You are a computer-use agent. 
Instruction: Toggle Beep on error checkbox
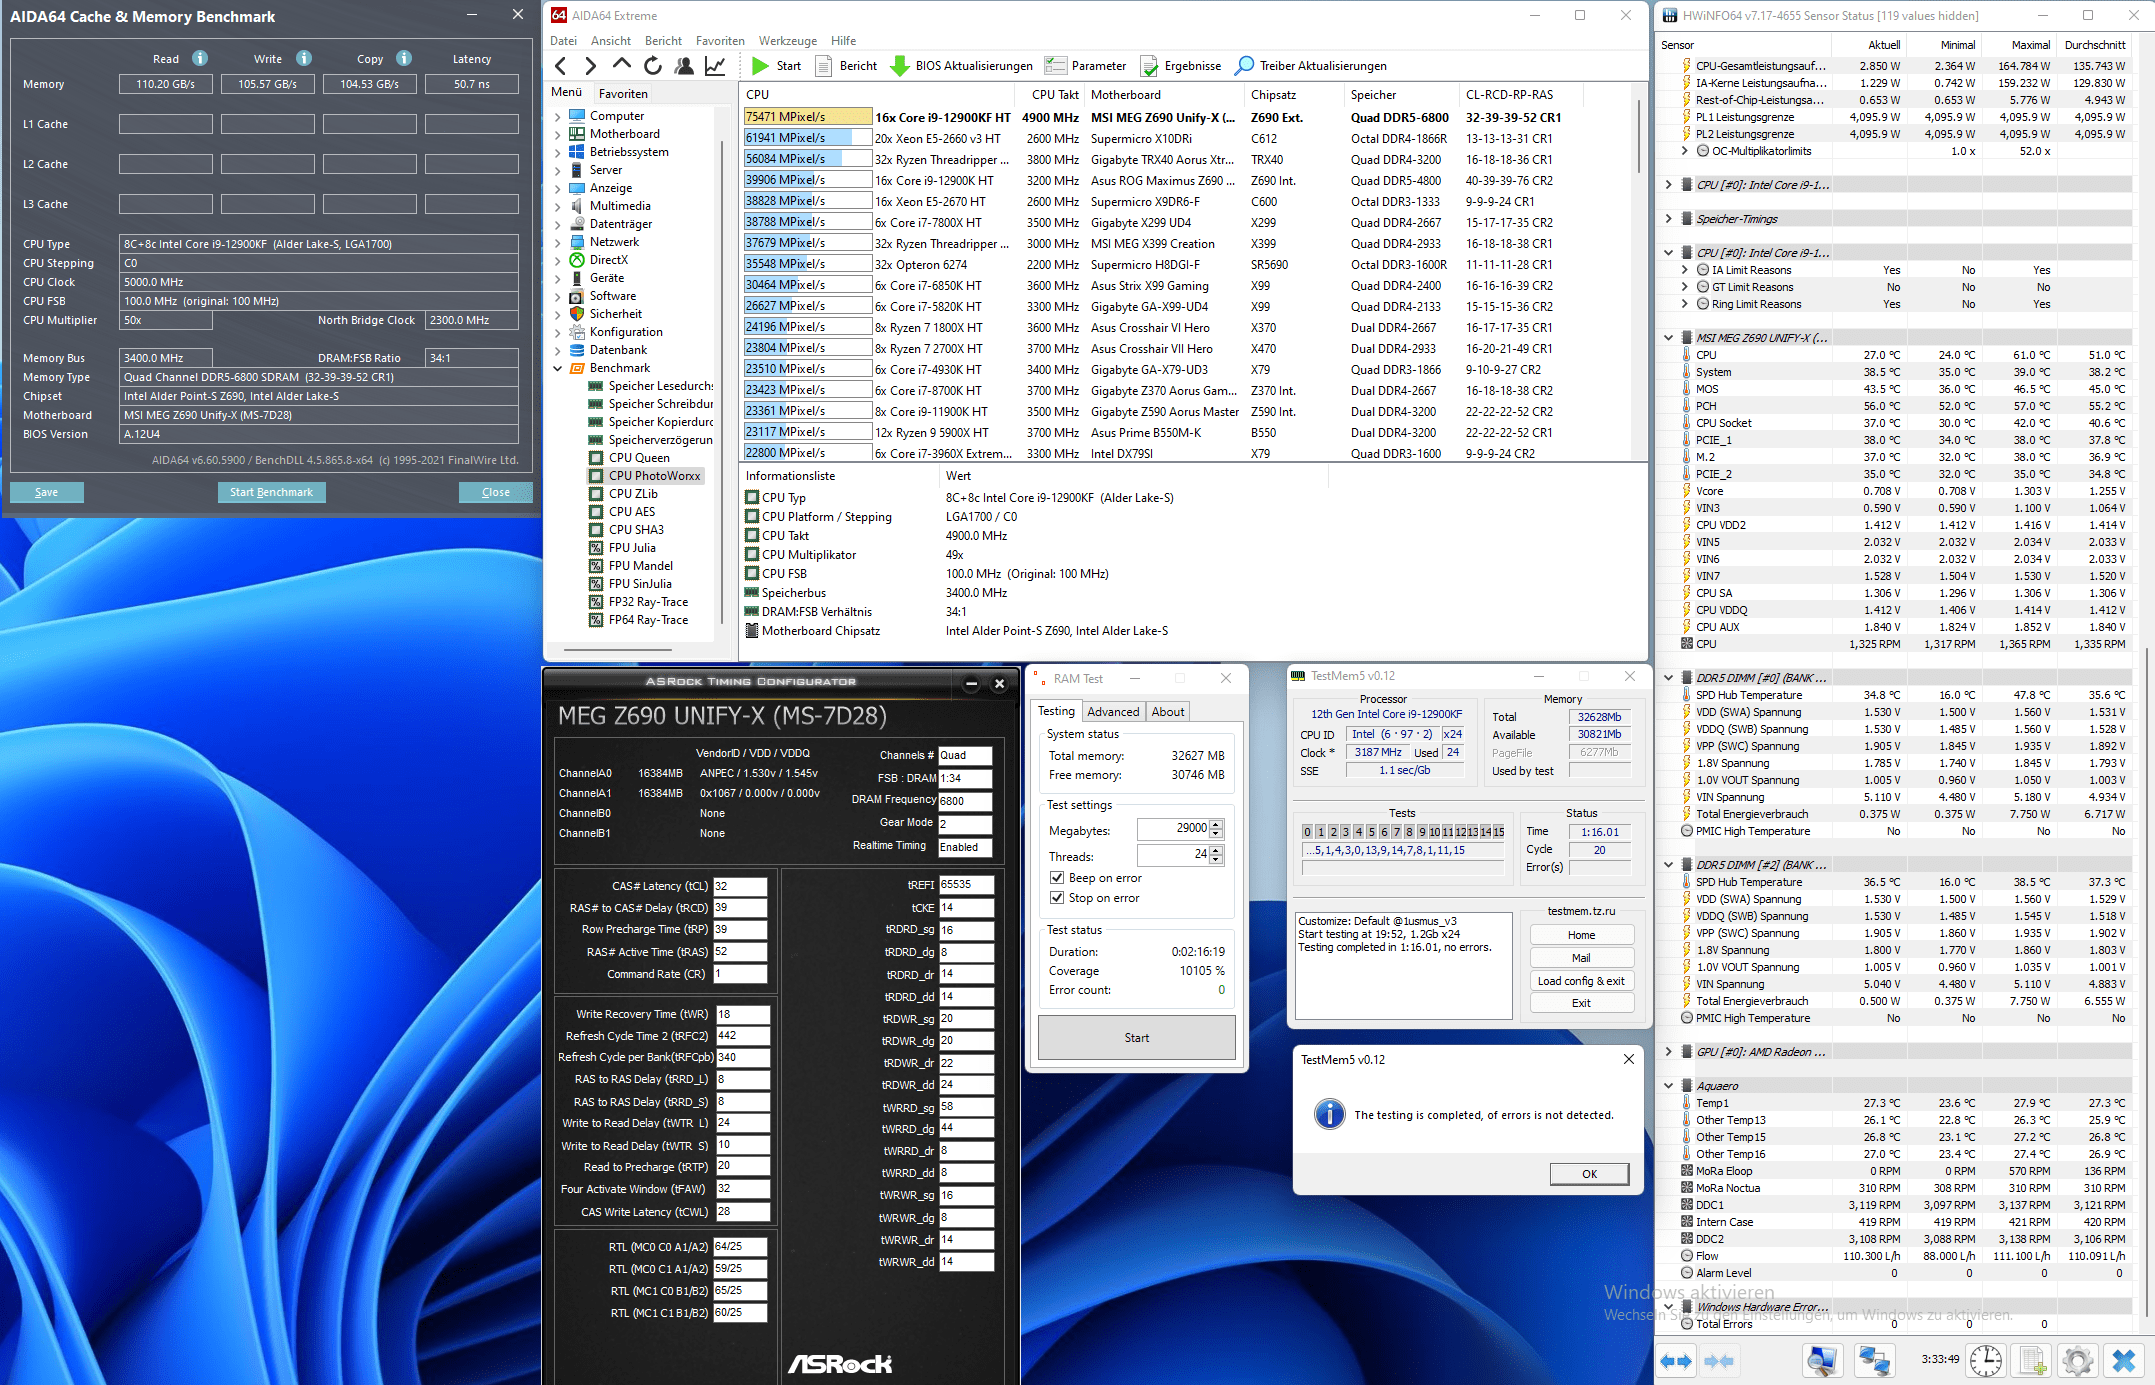(1057, 878)
